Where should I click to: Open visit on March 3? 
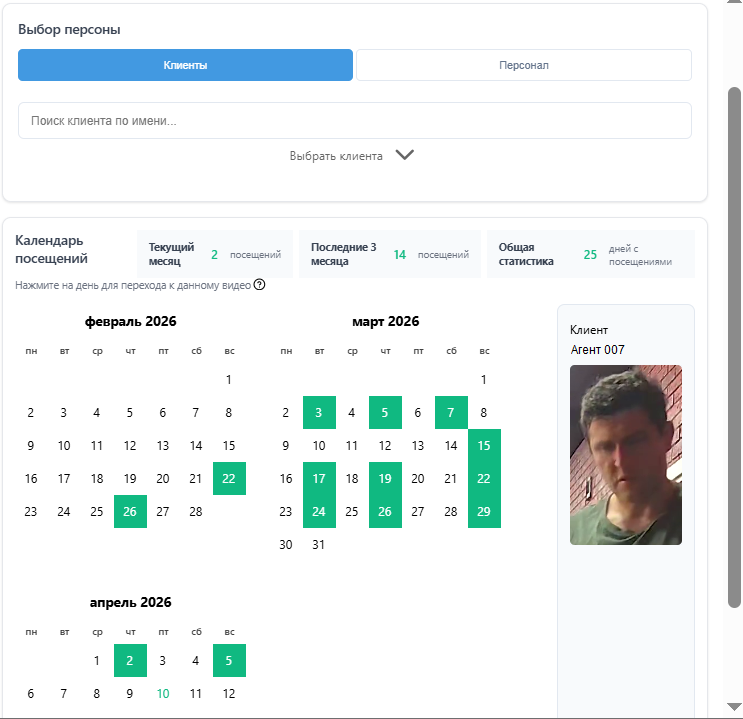[x=319, y=412]
